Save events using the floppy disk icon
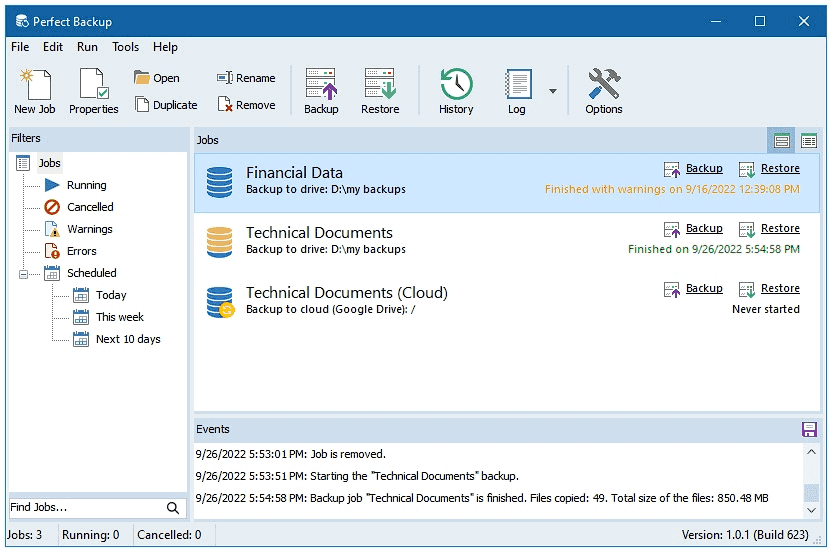 (809, 429)
